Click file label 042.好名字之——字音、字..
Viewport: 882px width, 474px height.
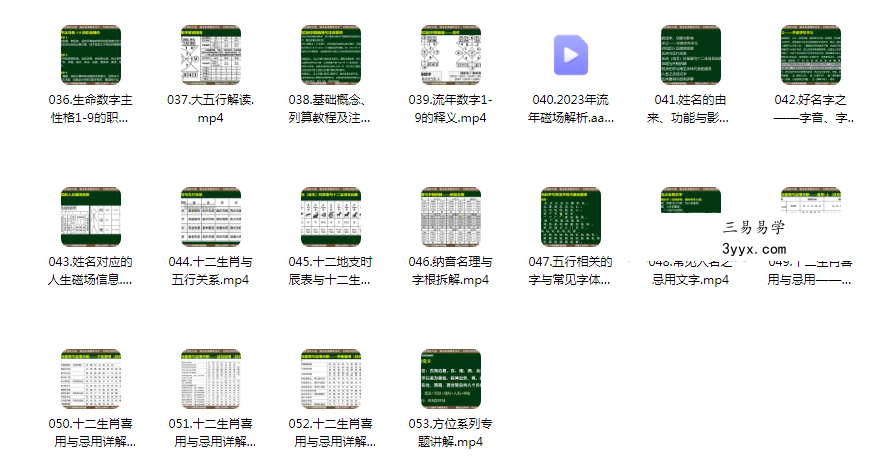[813, 109]
